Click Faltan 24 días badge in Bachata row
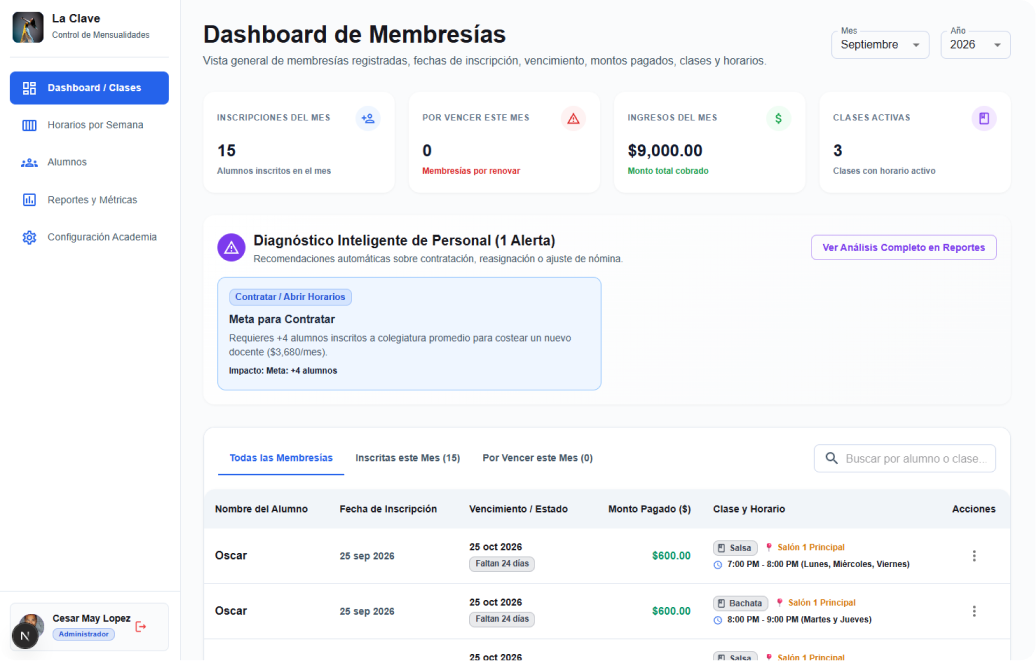The height and width of the screenshot is (661, 1036). pos(502,619)
